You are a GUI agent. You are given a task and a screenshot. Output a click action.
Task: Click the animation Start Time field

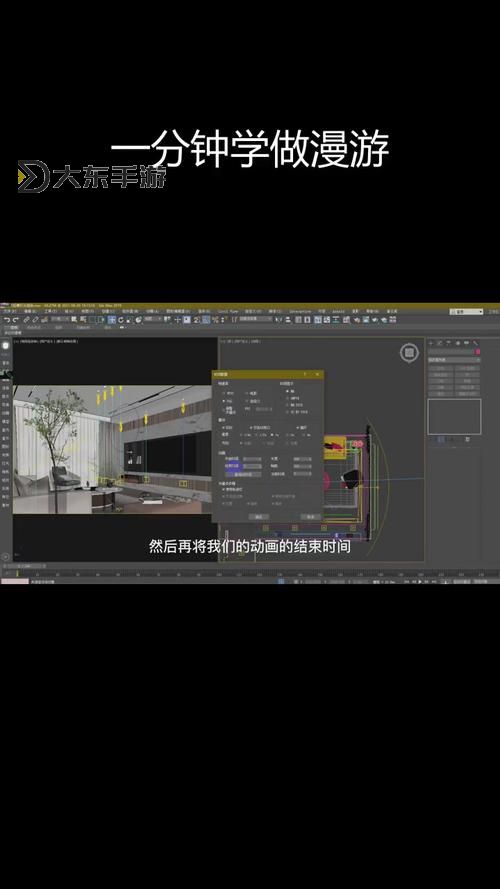[x=252, y=459]
